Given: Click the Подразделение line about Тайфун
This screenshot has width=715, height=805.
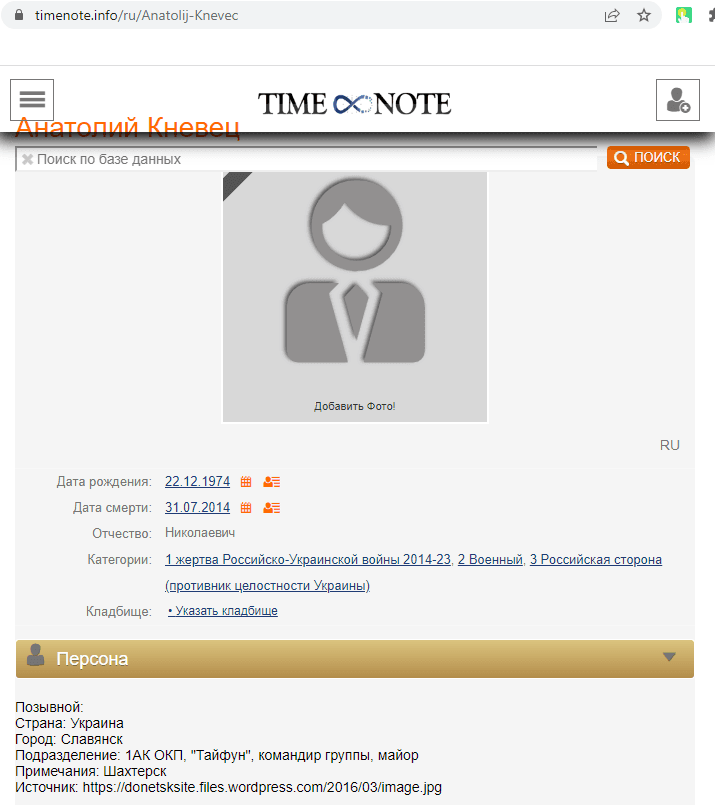Looking at the screenshot, I should click(x=217, y=755).
